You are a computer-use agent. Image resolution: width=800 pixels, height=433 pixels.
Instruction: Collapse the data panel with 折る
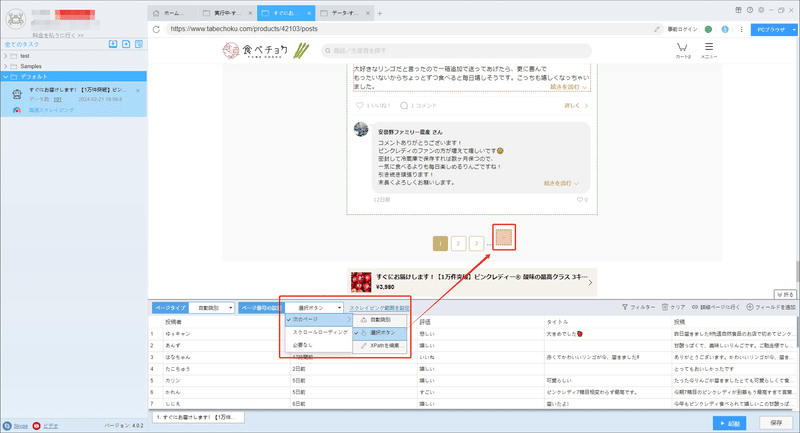[x=785, y=295]
